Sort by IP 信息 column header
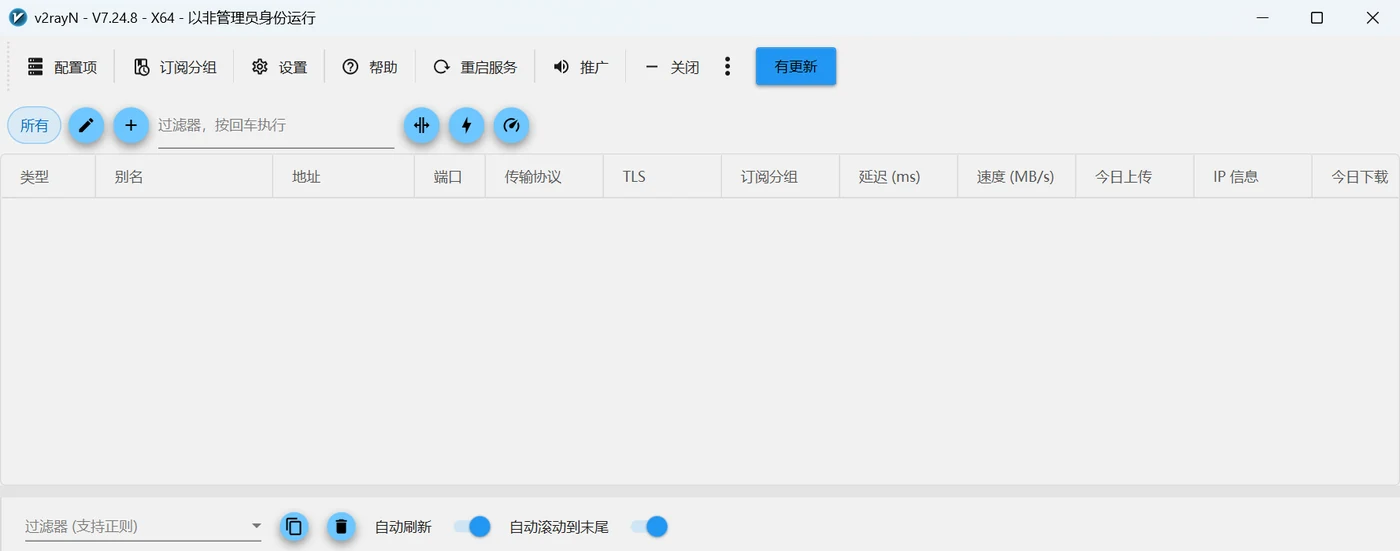 click(x=1252, y=176)
